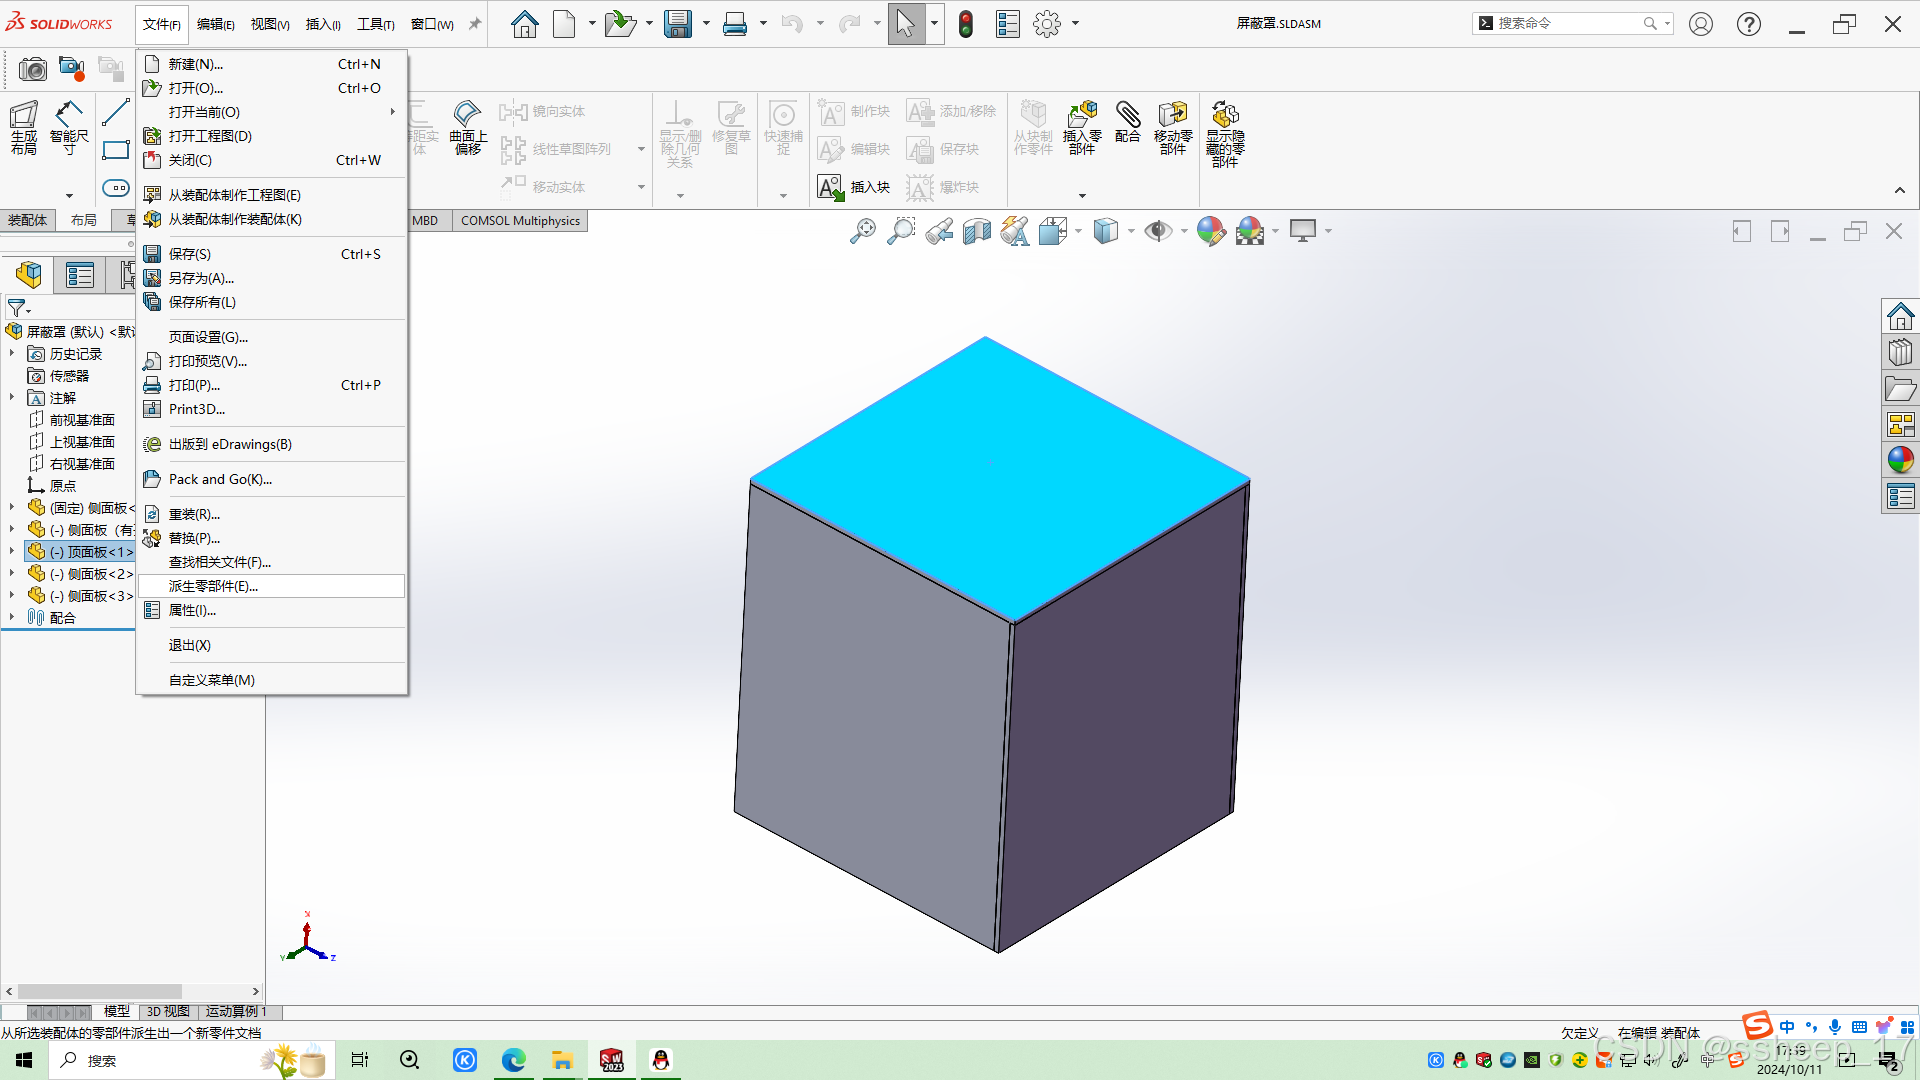
Task: Click the Zoom to Fit magnifier icon
Action: tap(862, 232)
